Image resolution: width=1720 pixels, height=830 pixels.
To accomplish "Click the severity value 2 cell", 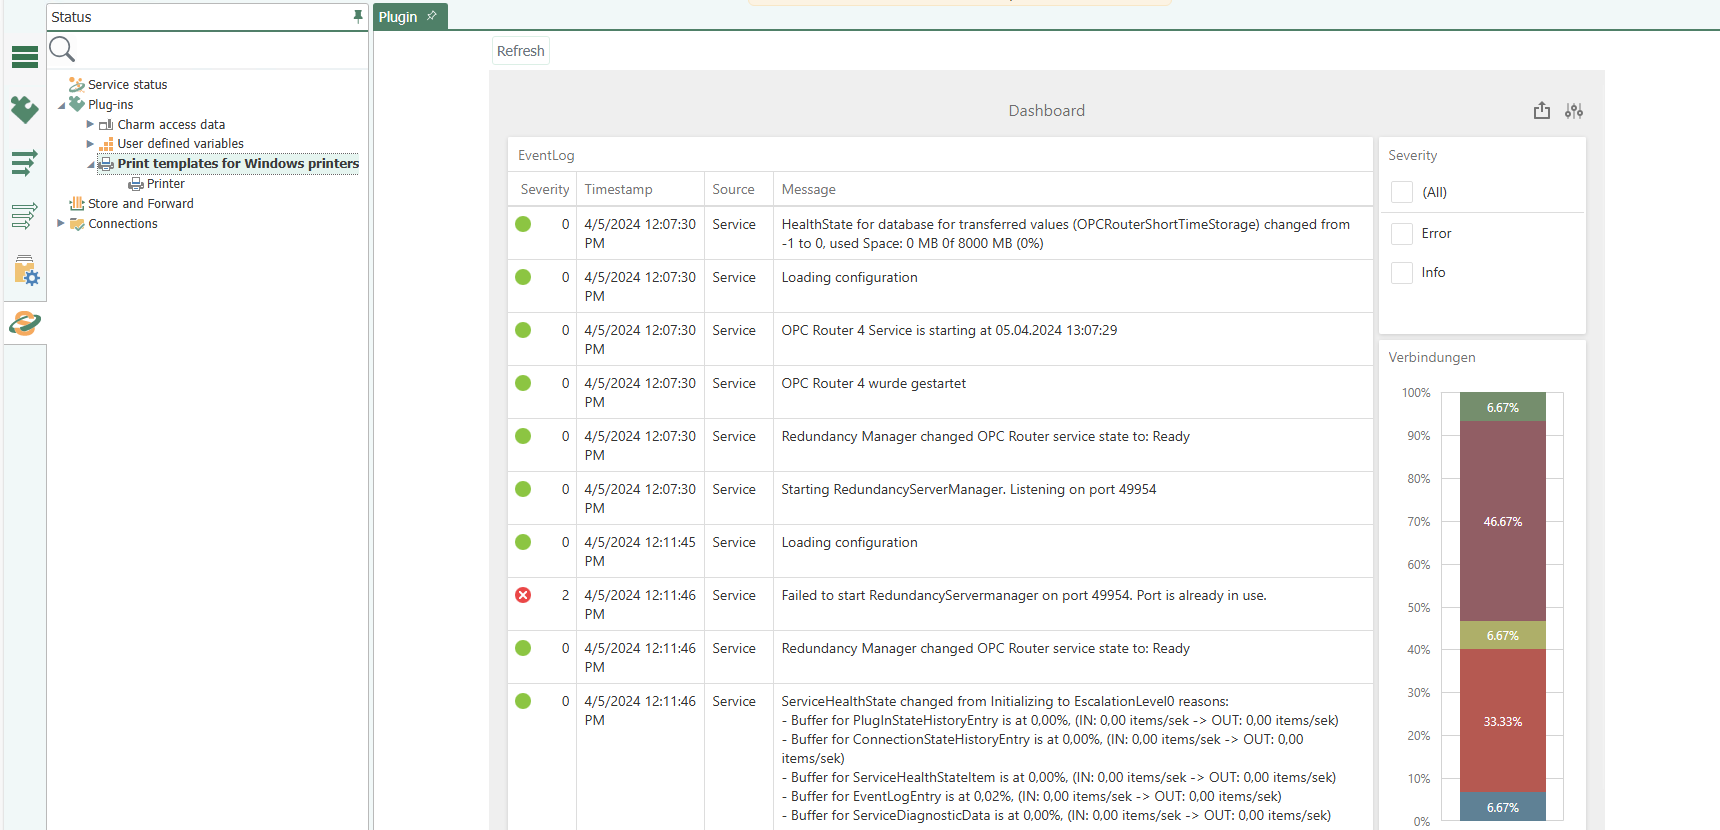I will [565, 595].
